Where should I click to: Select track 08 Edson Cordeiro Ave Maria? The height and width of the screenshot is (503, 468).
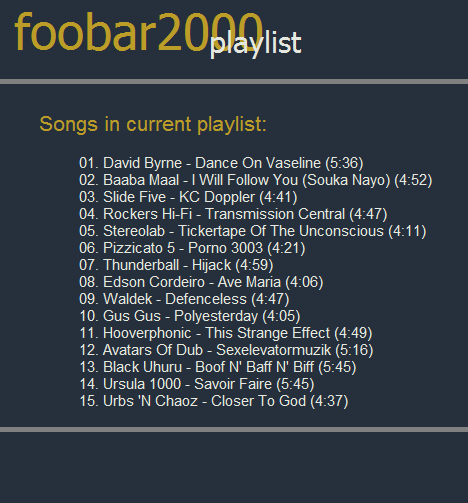coord(201,282)
